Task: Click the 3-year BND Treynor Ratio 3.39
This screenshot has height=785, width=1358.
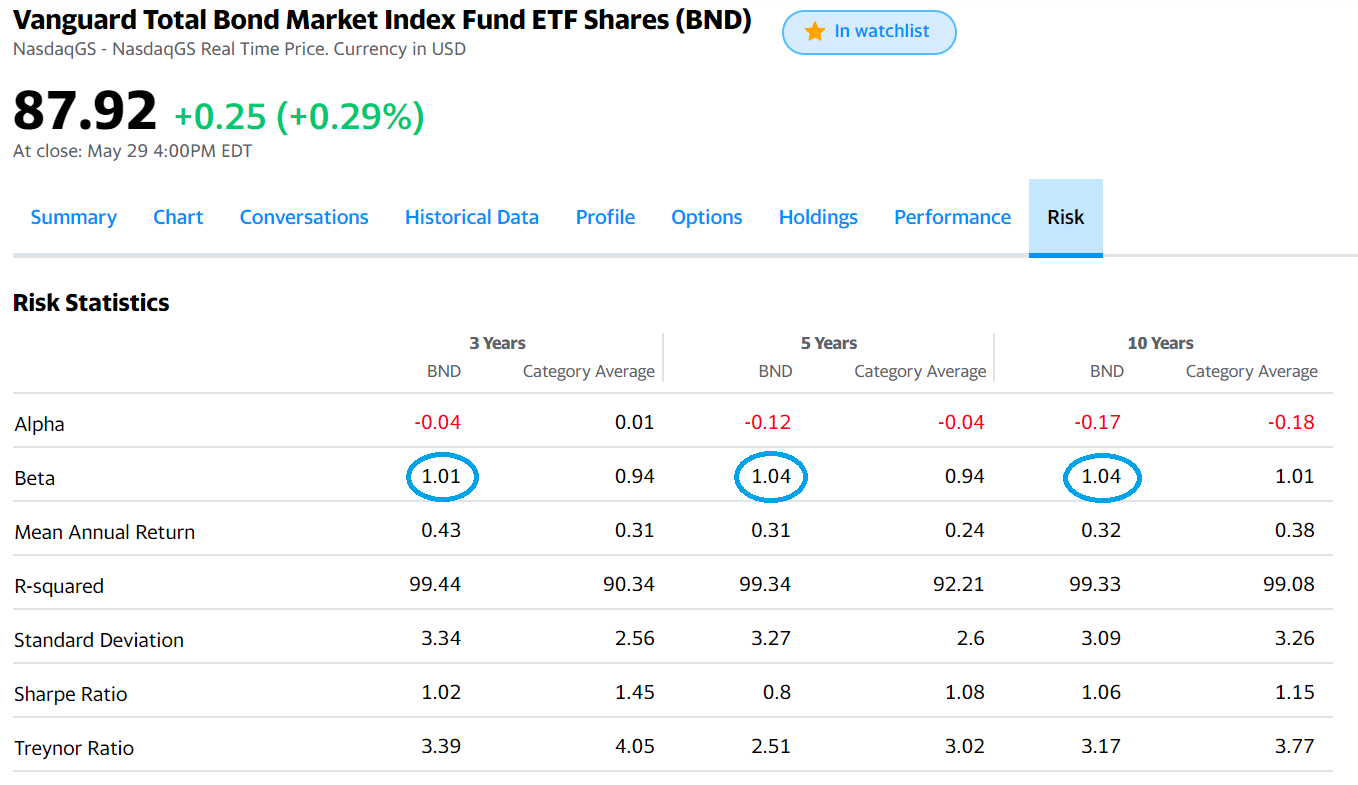Action: click(x=441, y=746)
